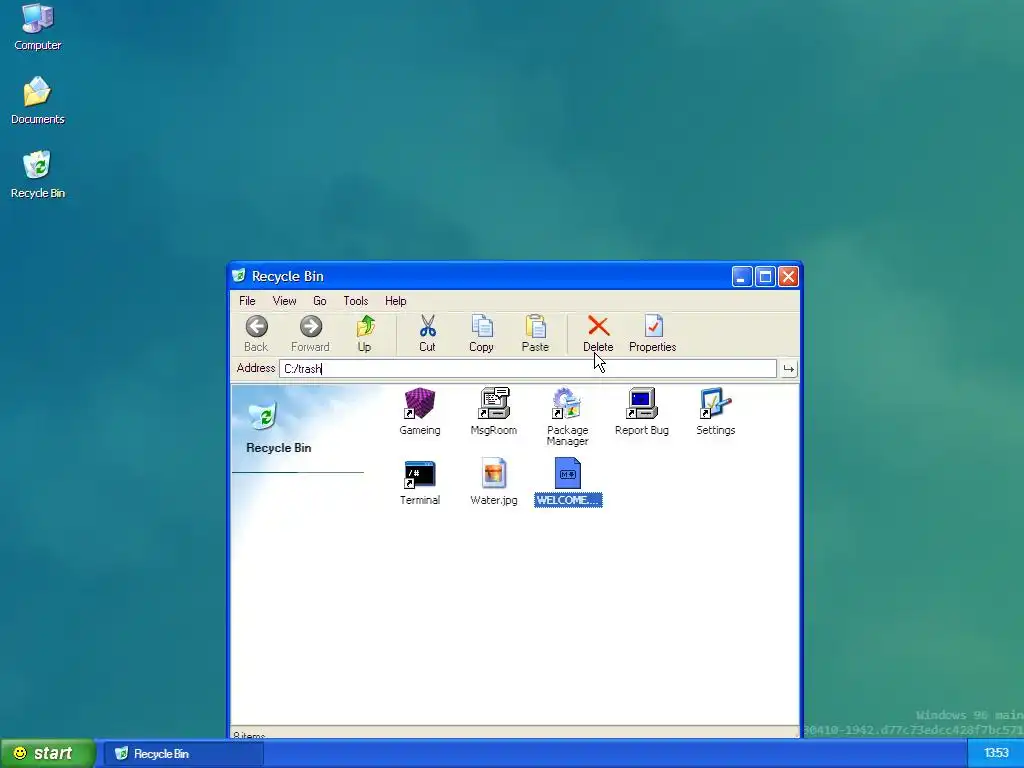Go up one folder level
This screenshot has width=1024, height=768.
click(x=364, y=334)
